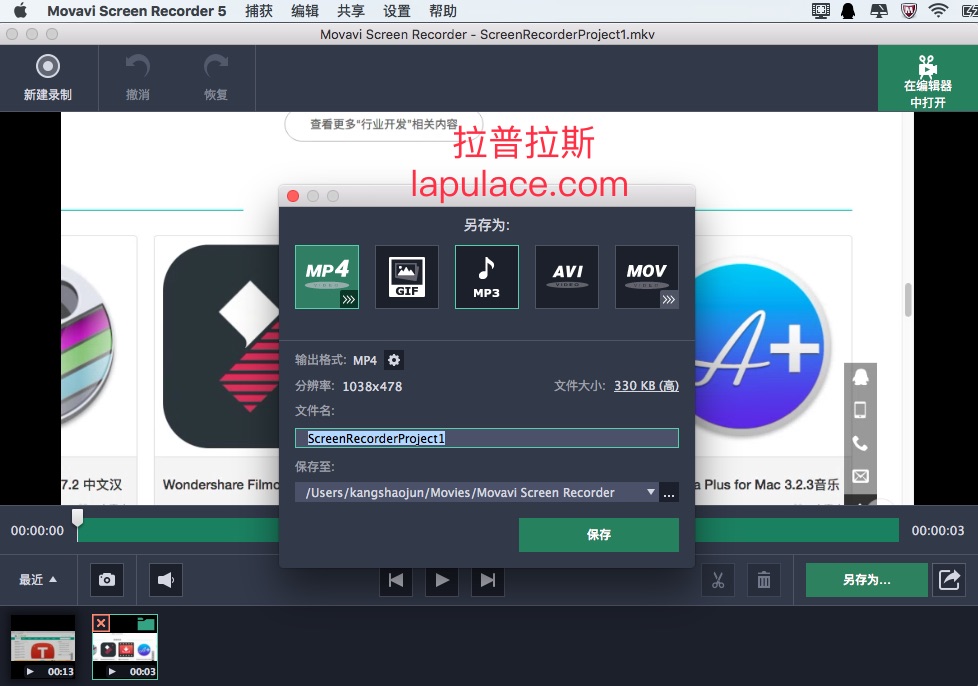Open project in editor via 在编辑器中打开
The height and width of the screenshot is (686, 978).
[927, 79]
